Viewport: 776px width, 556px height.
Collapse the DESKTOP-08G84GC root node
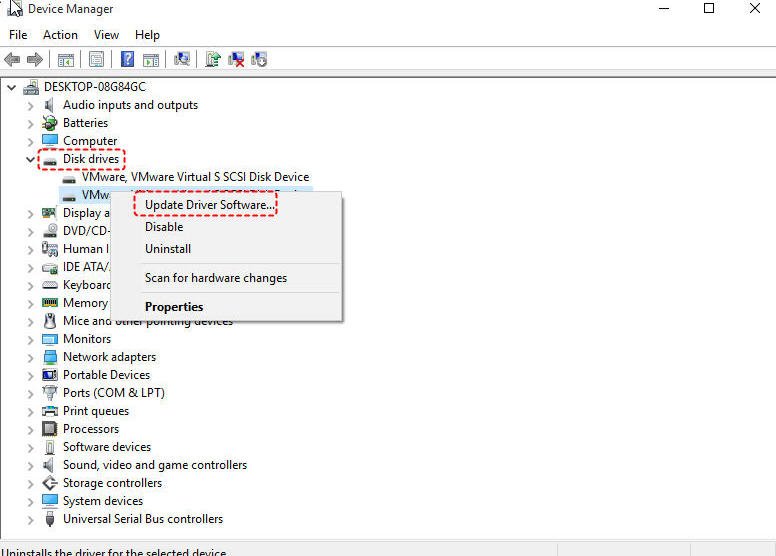[11, 88]
